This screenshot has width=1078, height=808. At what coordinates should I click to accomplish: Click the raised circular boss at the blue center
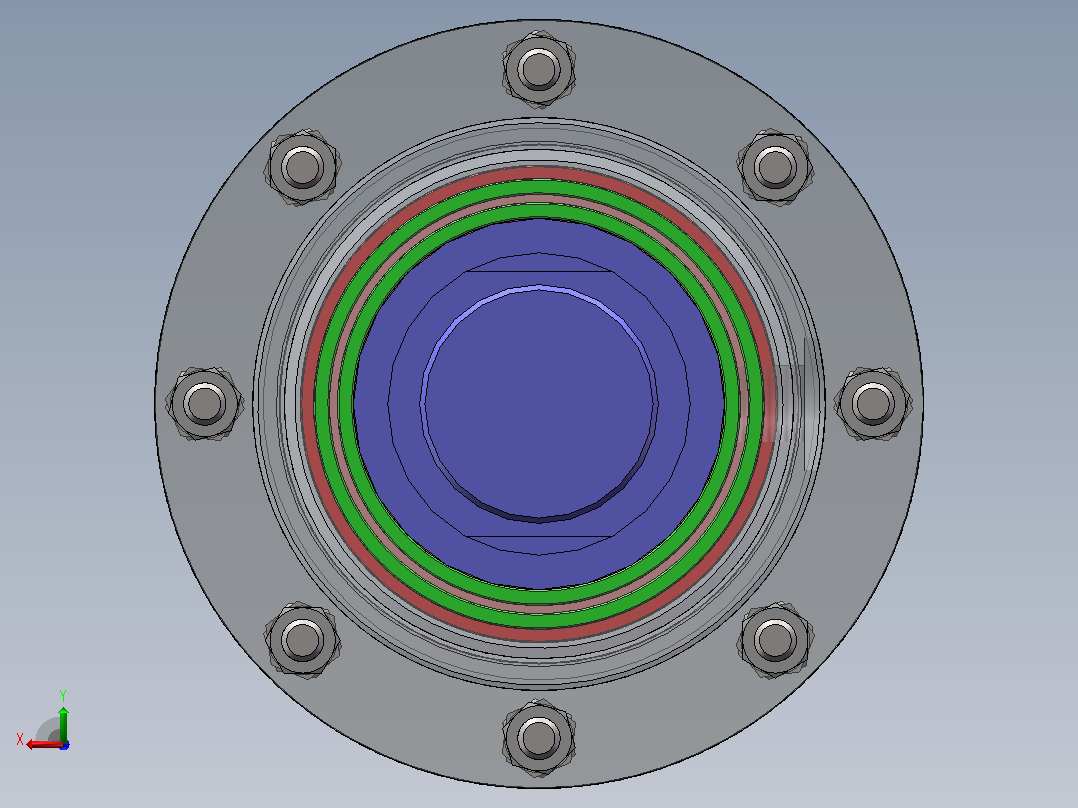pyautogui.click(x=539, y=404)
